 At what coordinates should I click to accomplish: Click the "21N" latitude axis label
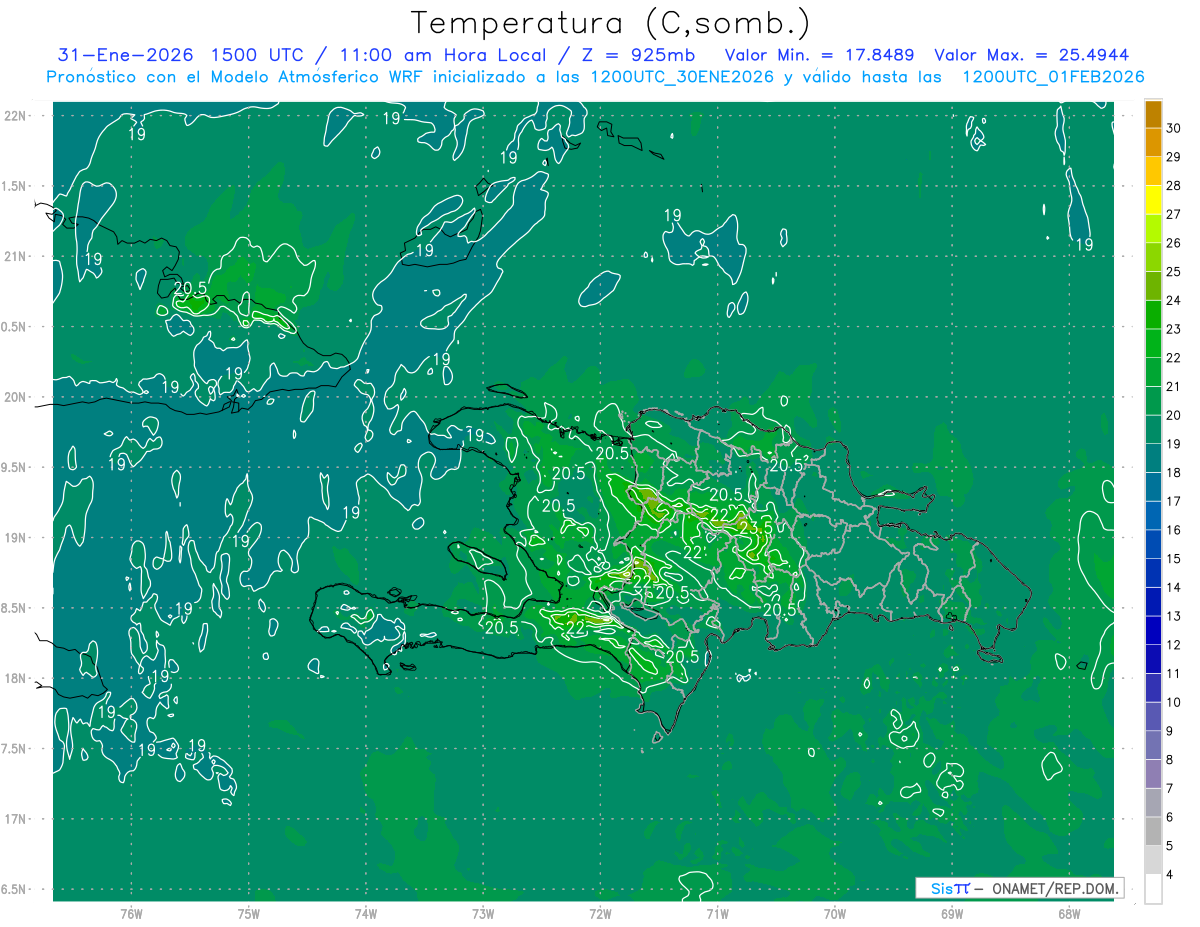[17, 256]
